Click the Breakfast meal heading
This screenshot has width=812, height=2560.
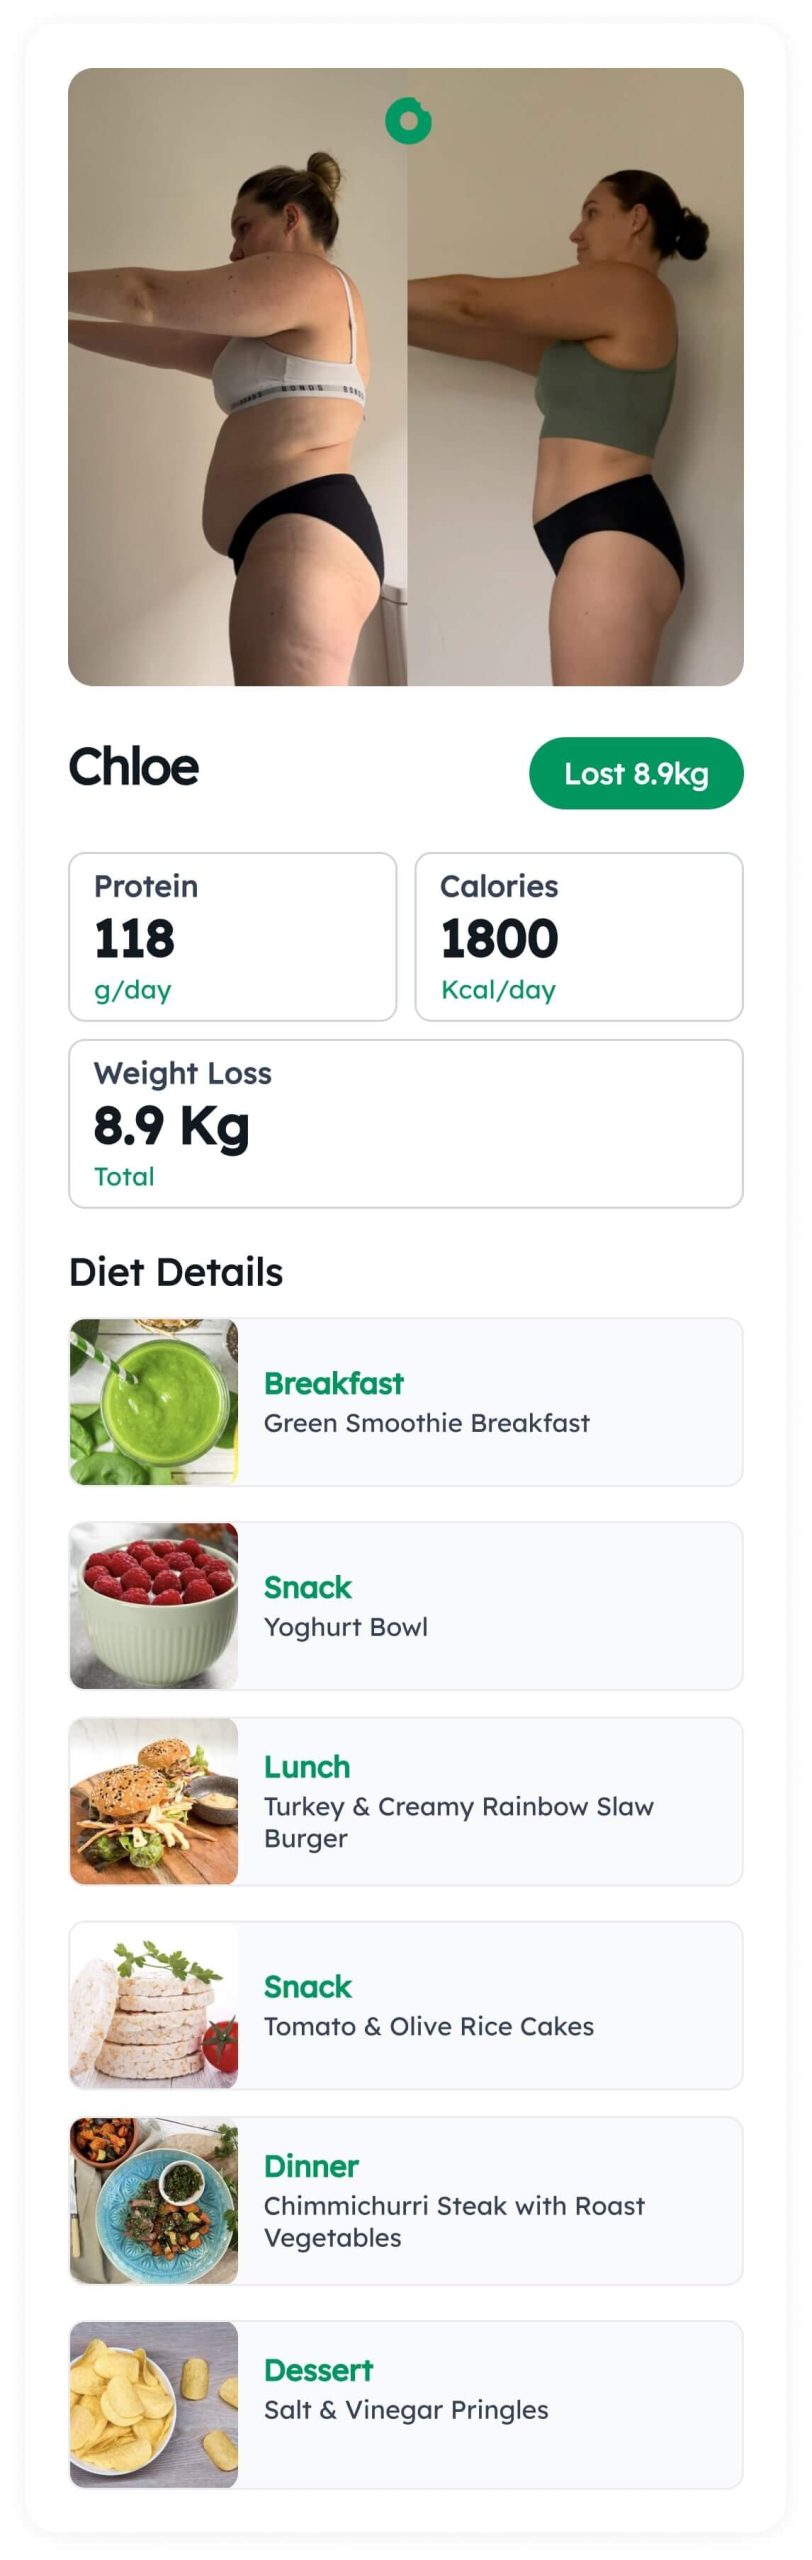click(x=334, y=1383)
